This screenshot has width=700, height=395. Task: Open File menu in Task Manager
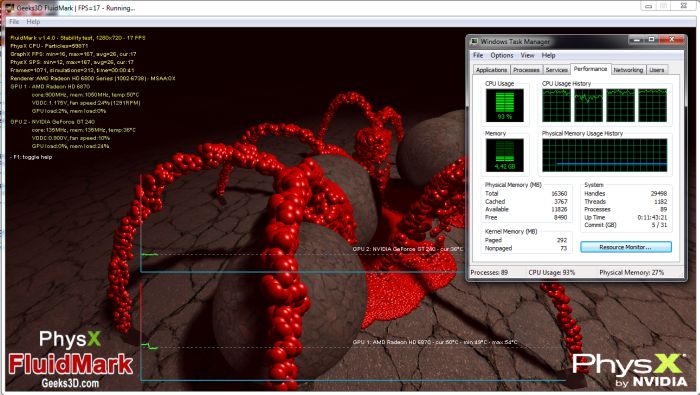478,55
